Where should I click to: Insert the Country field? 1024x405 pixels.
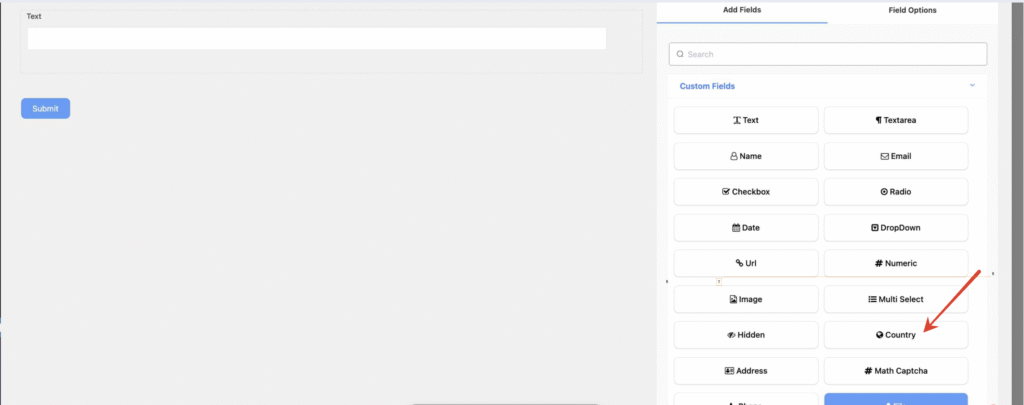pos(896,335)
